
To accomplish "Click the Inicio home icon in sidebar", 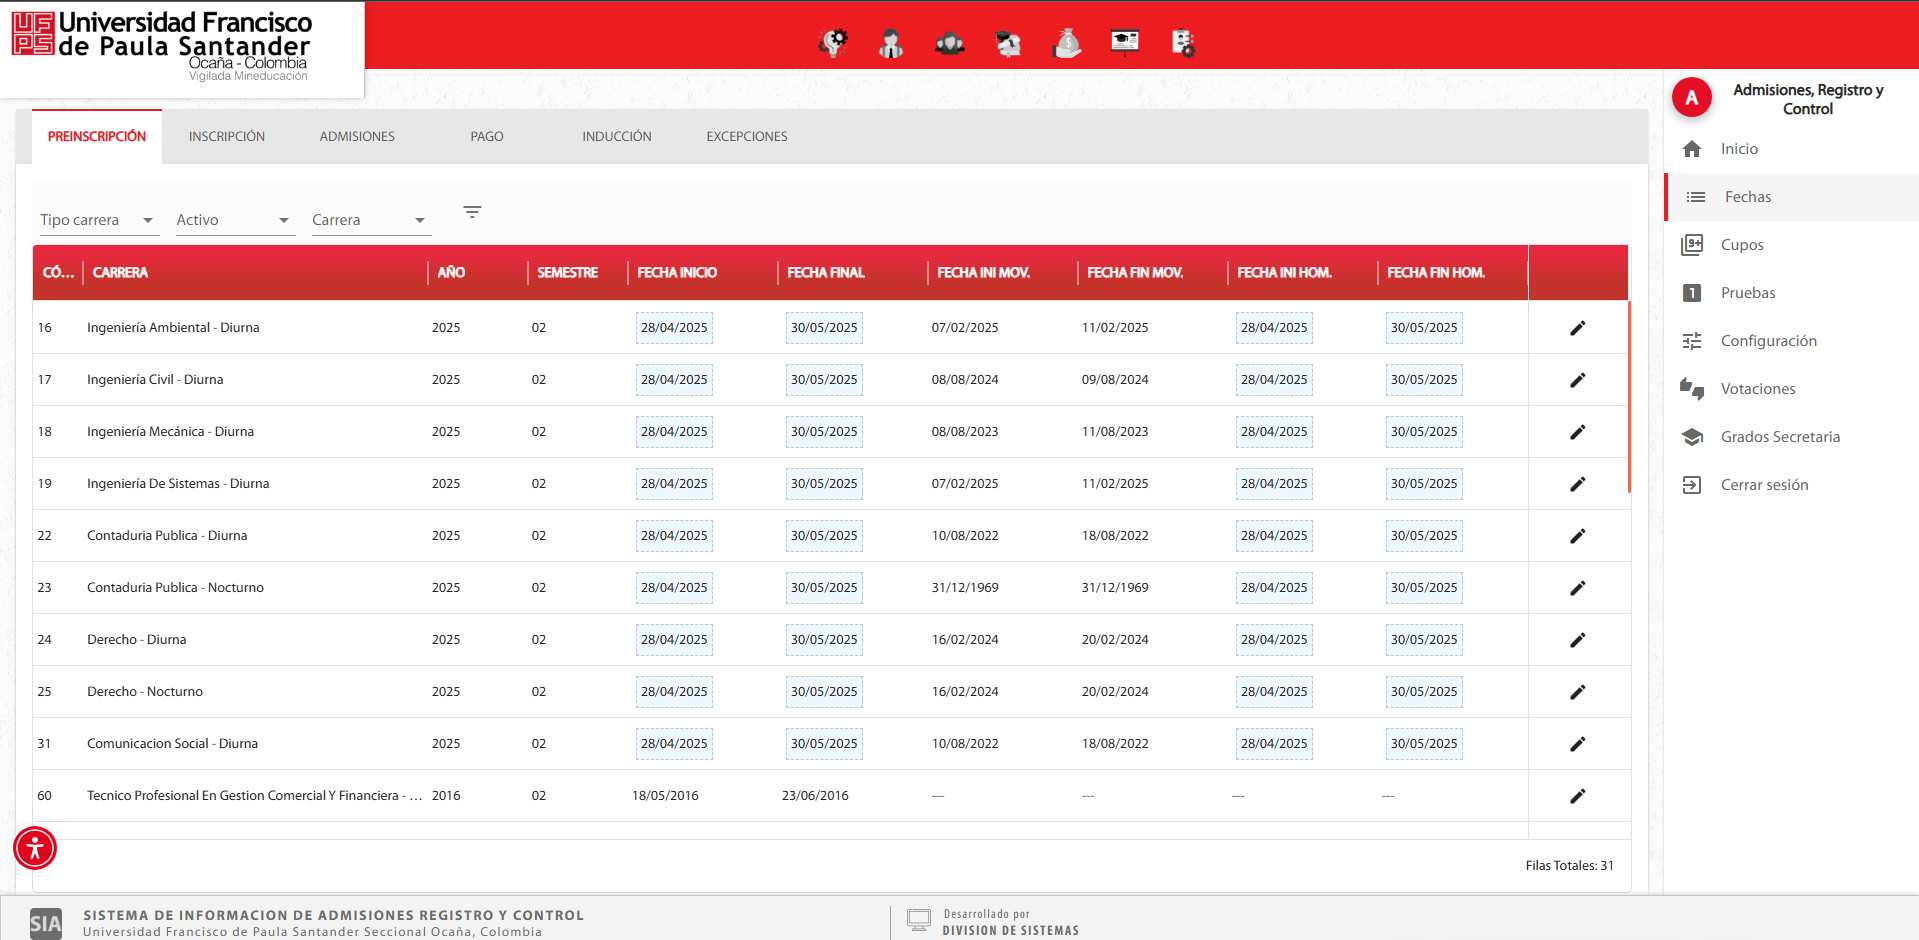I will tap(1692, 149).
